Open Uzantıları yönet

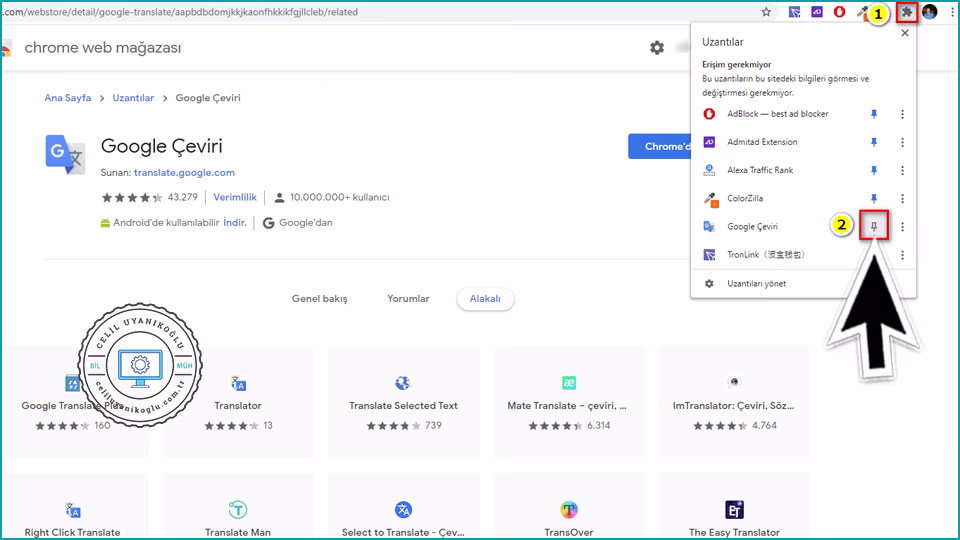[x=757, y=283]
